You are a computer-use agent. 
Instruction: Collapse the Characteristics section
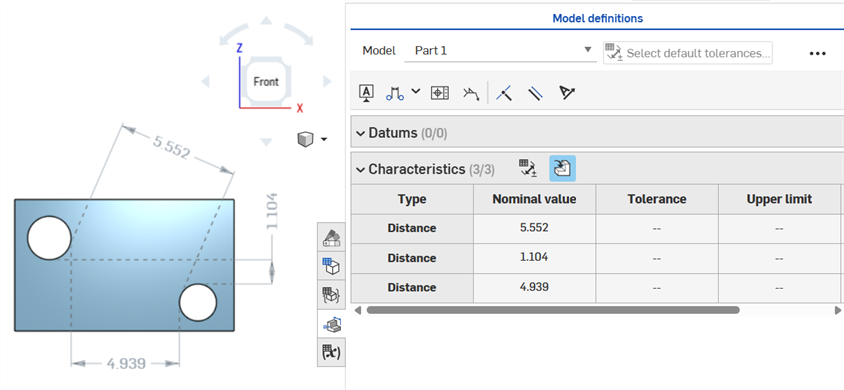361,169
